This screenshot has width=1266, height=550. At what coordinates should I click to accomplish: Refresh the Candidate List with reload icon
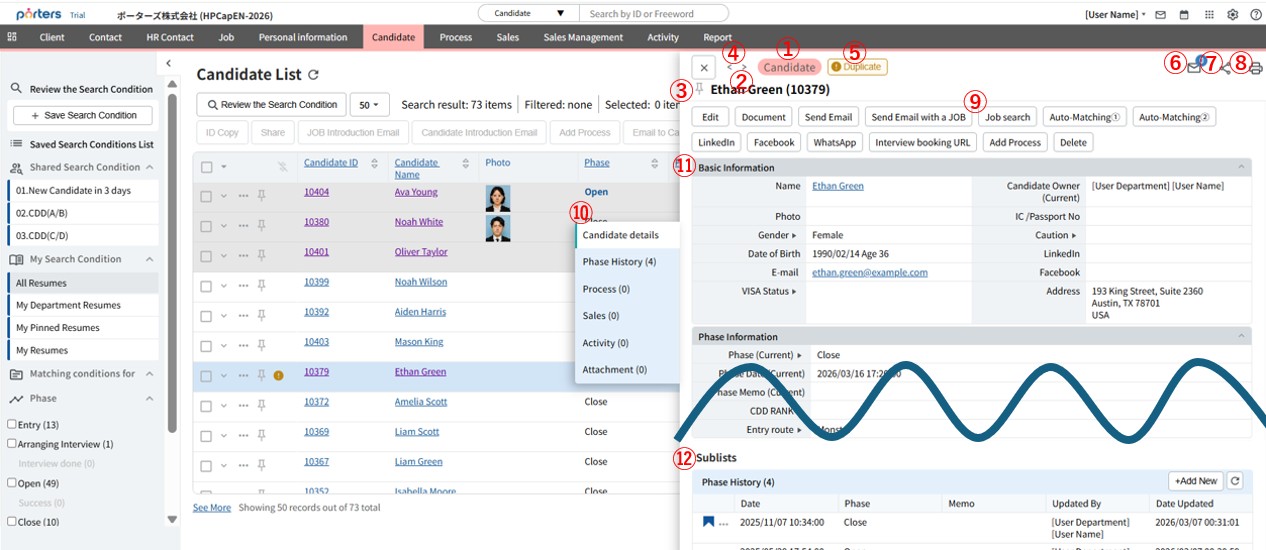314,75
